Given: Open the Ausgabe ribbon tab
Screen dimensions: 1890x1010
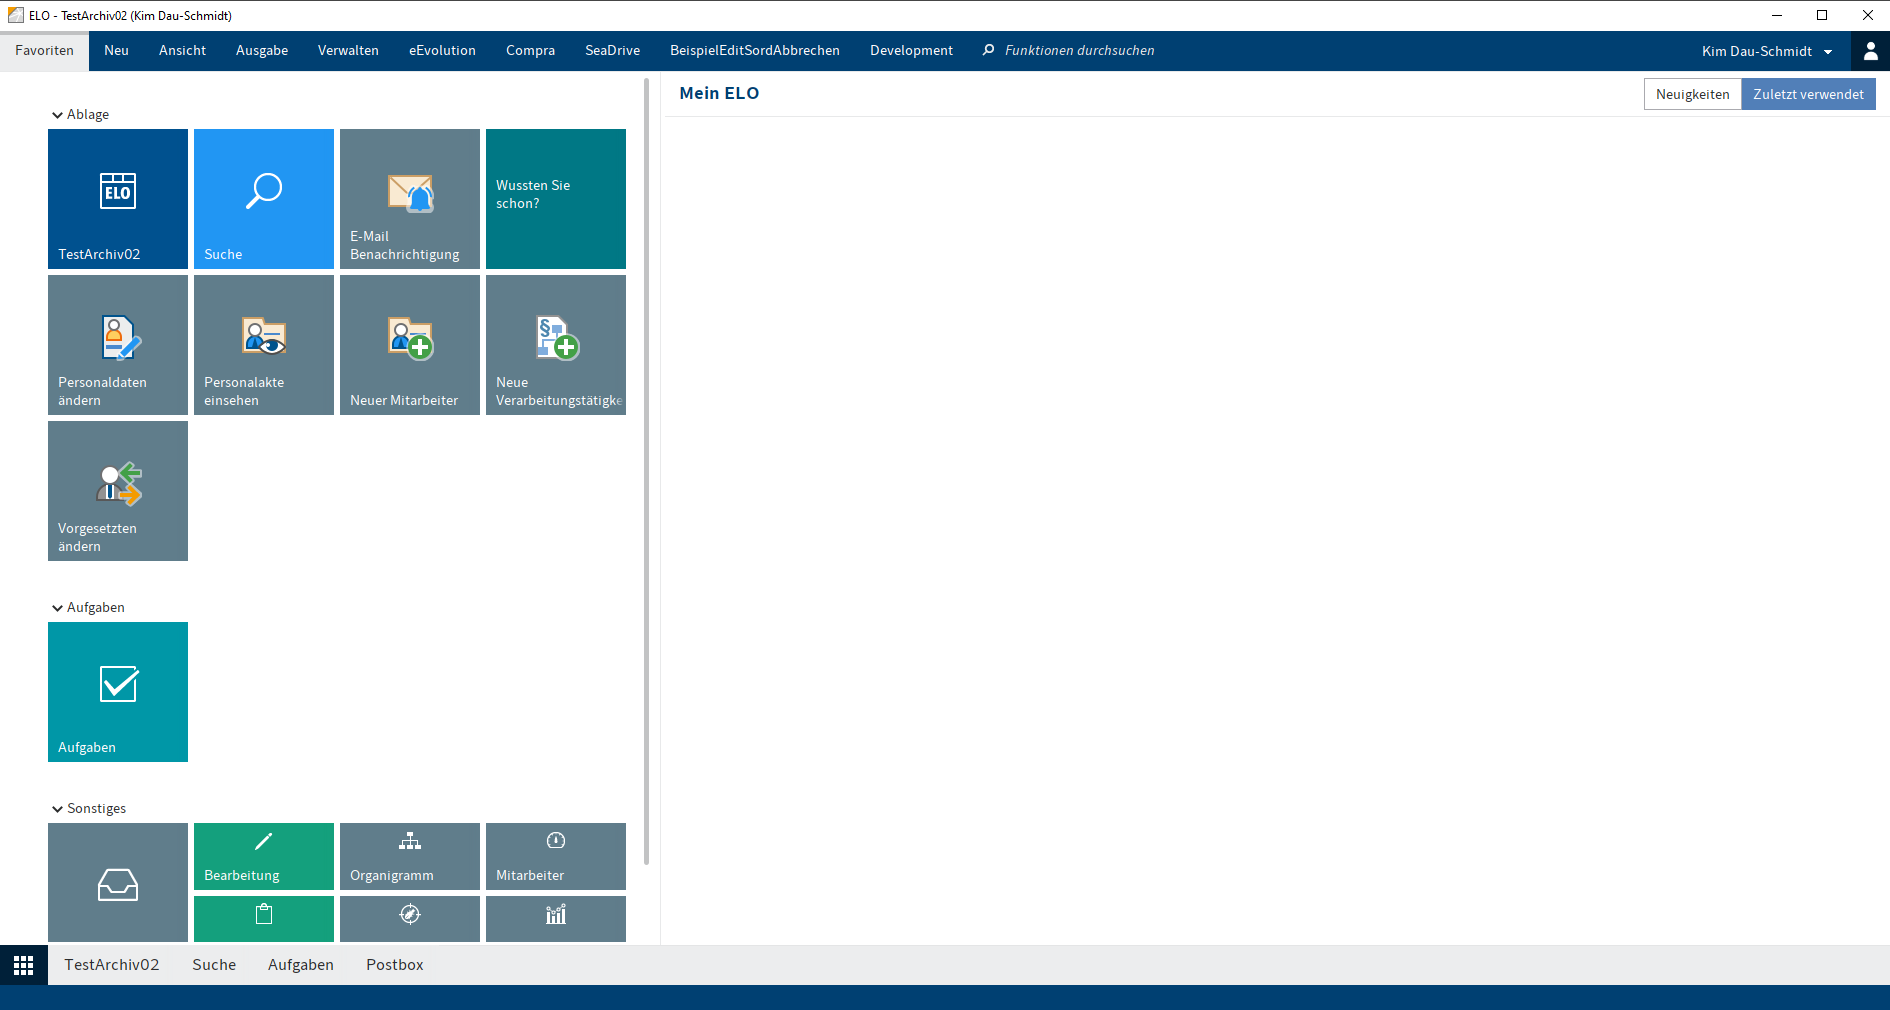Looking at the screenshot, I should coord(262,51).
